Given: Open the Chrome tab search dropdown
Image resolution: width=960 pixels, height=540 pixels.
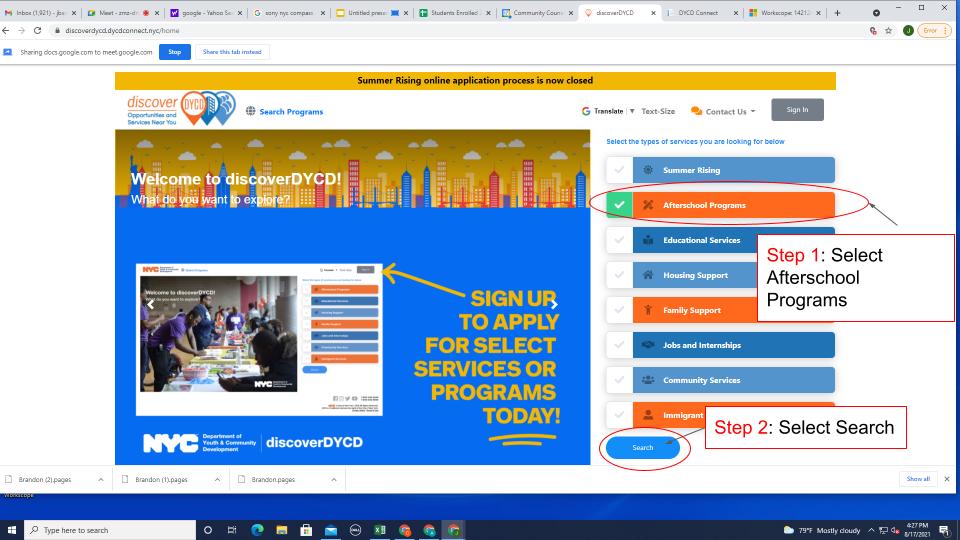Looking at the screenshot, I should pos(876,12).
